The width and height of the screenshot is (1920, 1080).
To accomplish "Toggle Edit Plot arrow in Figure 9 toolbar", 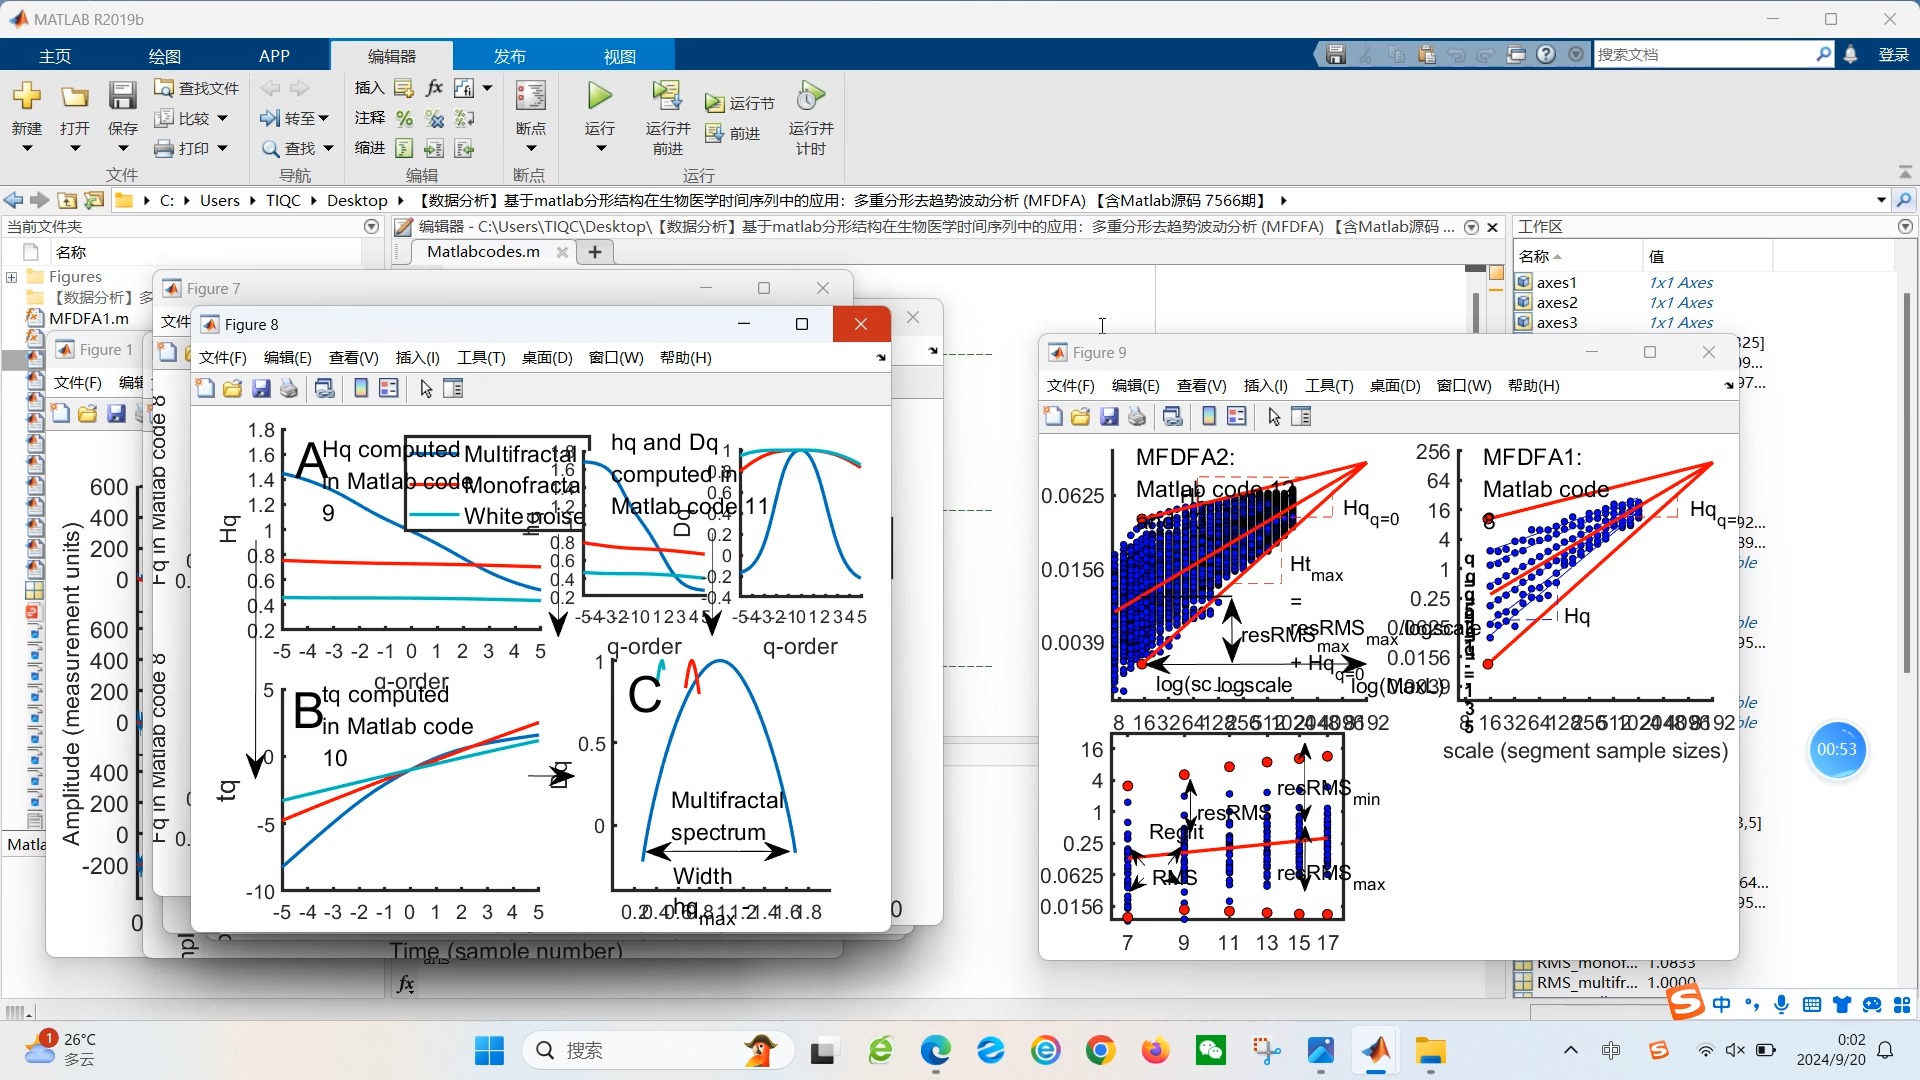I will tap(1274, 417).
